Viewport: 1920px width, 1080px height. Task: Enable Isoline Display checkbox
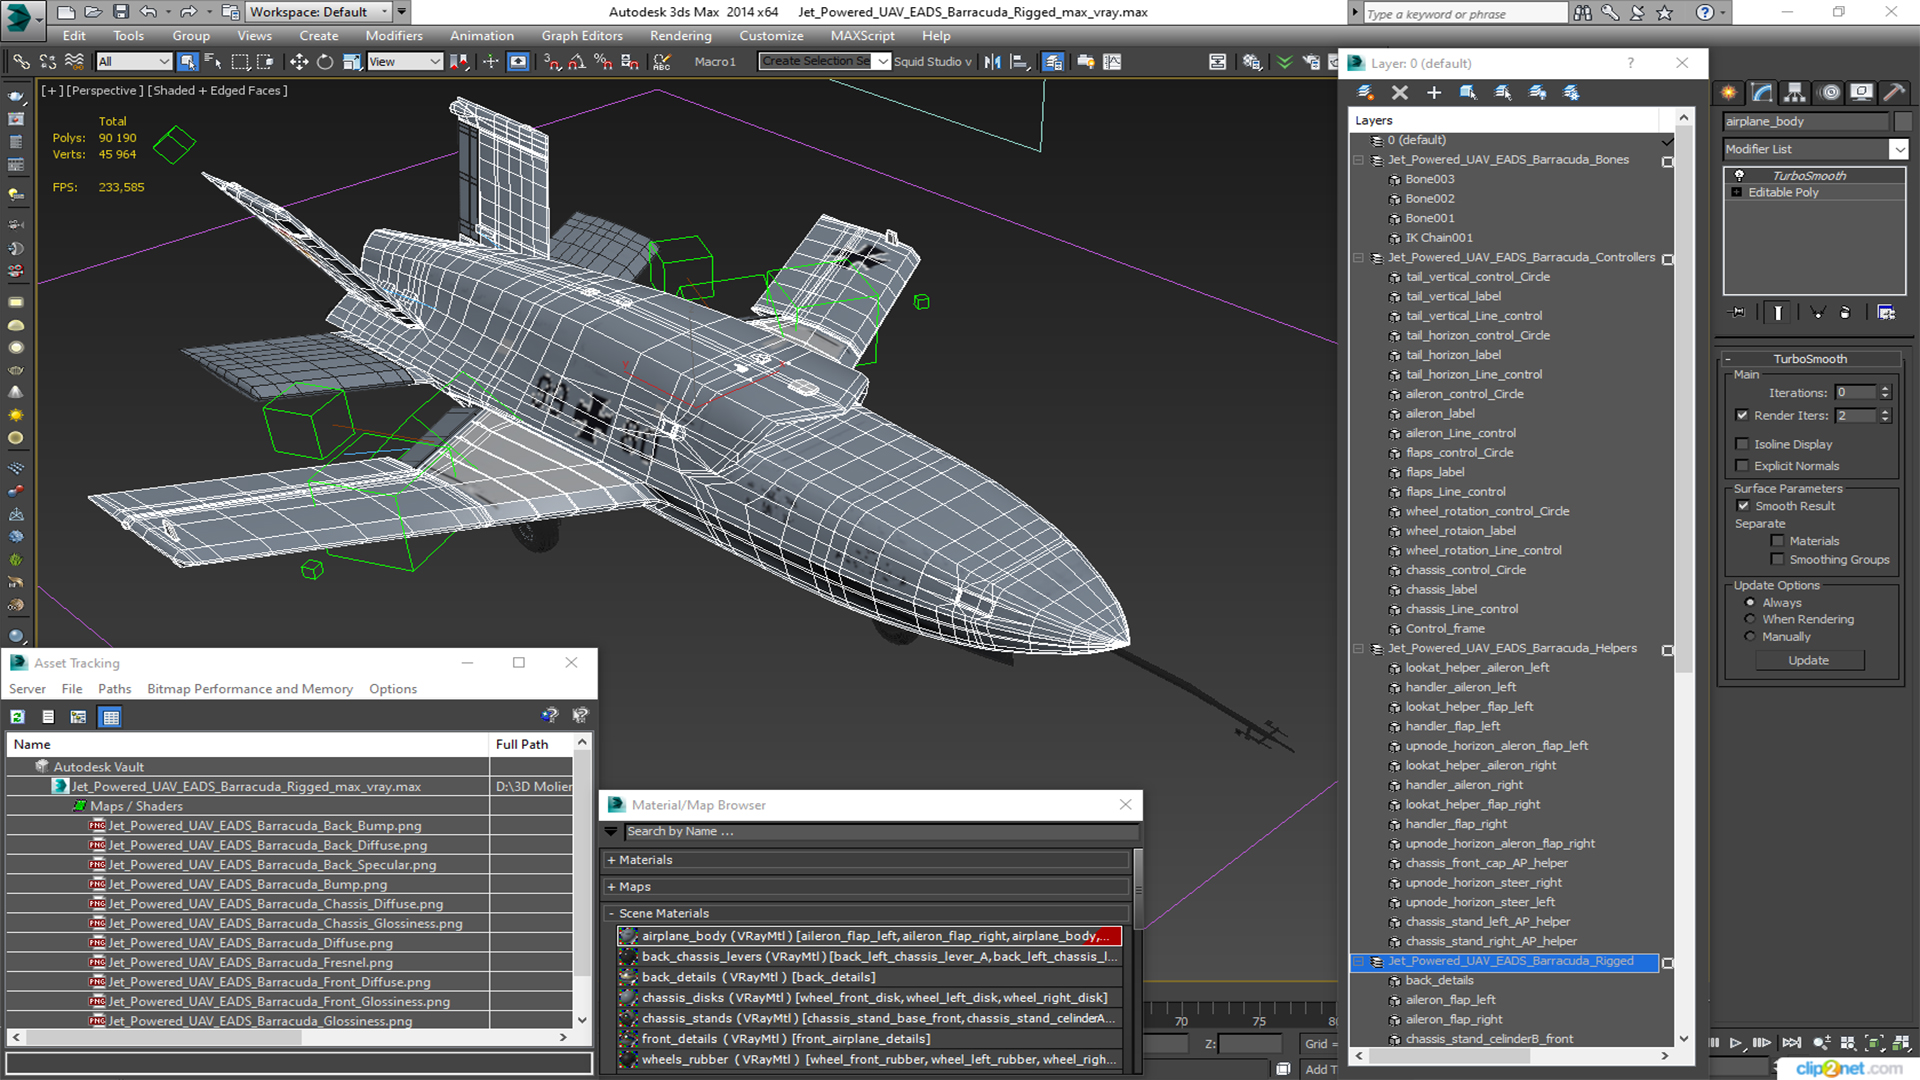(1742, 444)
